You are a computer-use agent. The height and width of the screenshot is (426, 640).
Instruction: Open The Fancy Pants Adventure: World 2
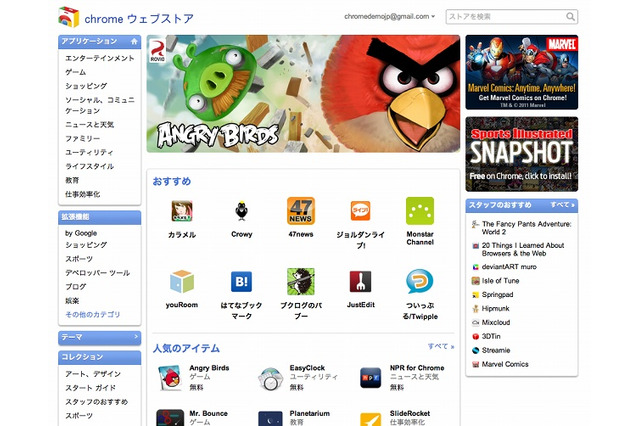527,228
